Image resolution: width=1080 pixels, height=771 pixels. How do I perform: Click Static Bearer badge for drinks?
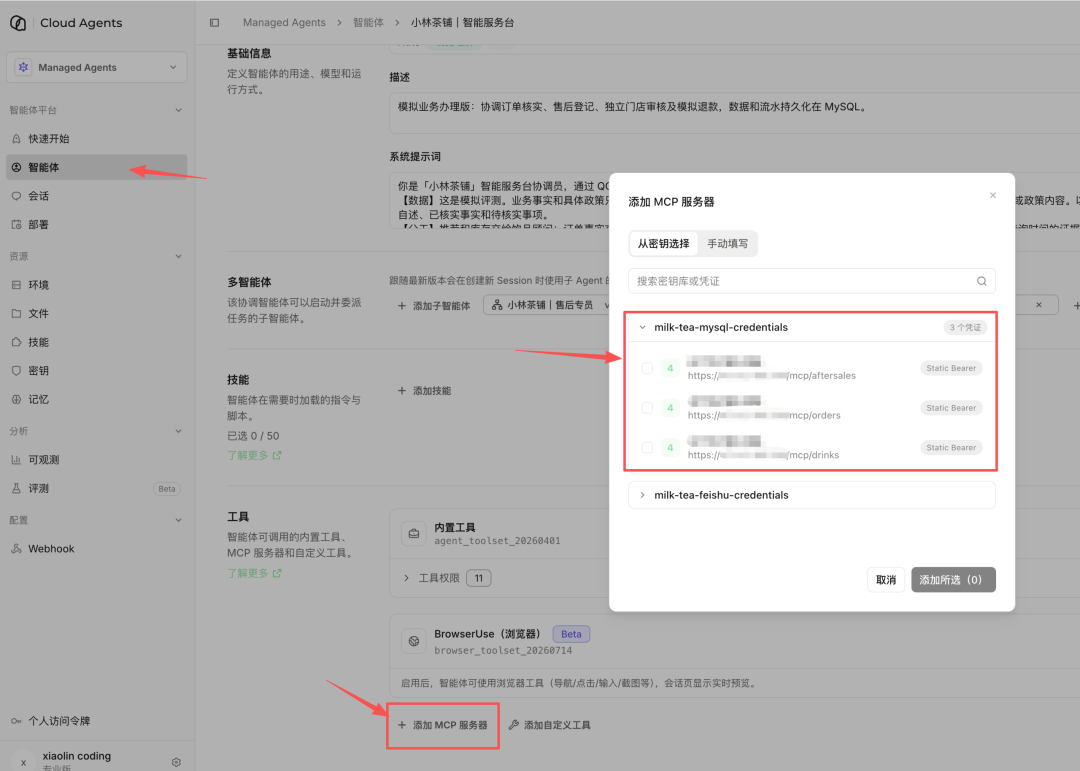click(x=951, y=448)
